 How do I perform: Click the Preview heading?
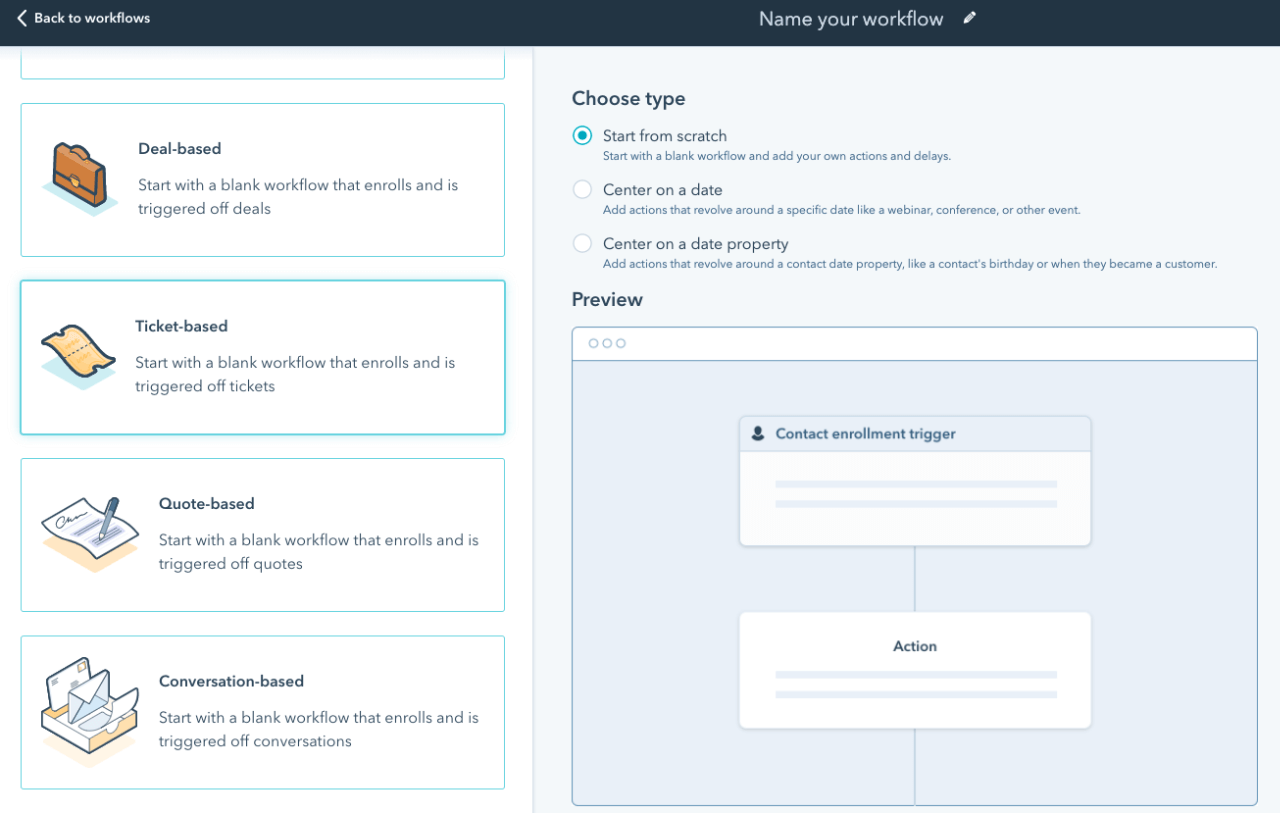[x=607, y=299]
